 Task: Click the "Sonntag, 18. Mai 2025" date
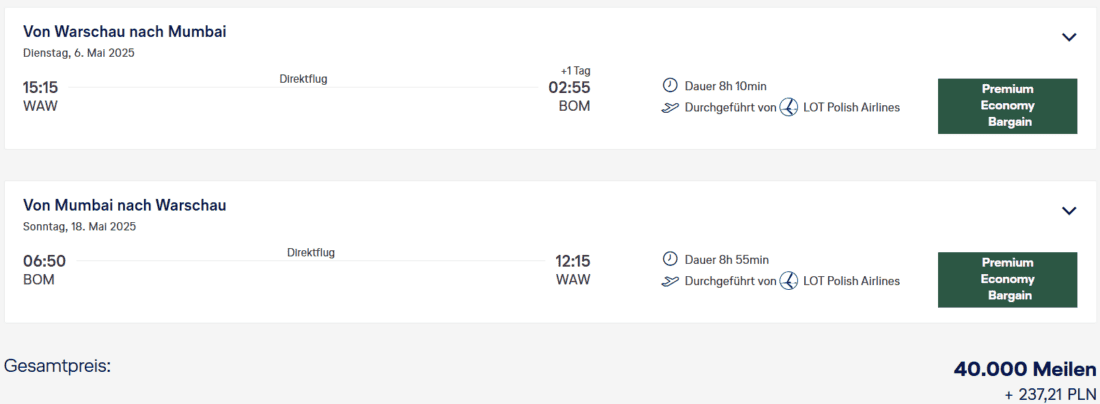point(79,226)
